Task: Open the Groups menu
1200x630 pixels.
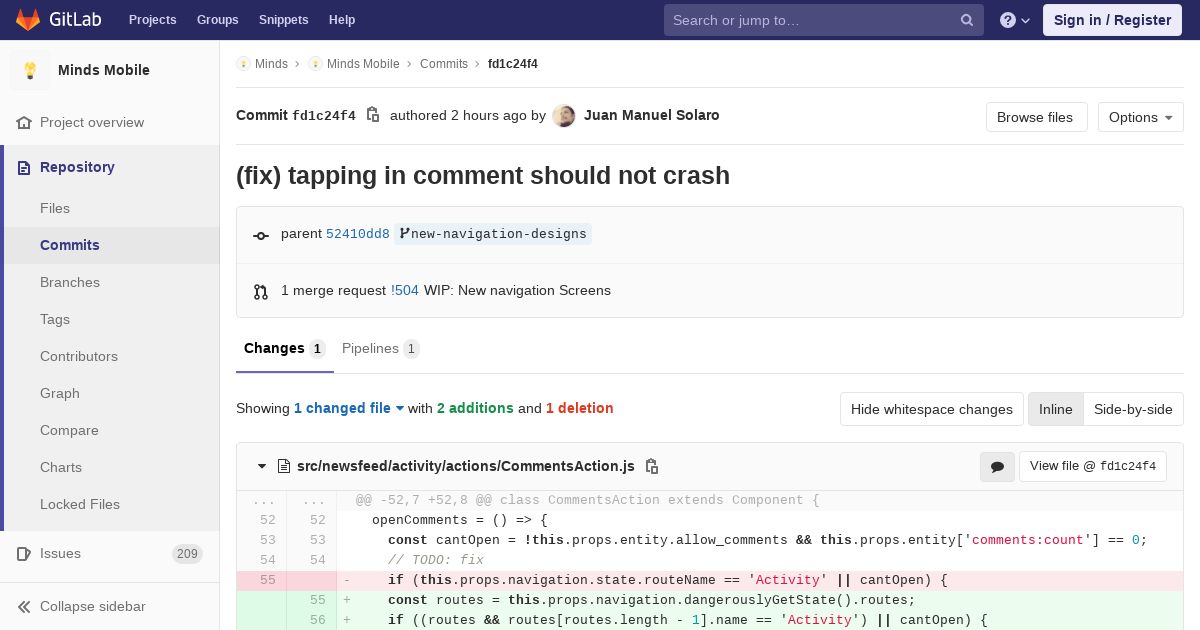Action: pyautogui.click(x=217, y=20)
